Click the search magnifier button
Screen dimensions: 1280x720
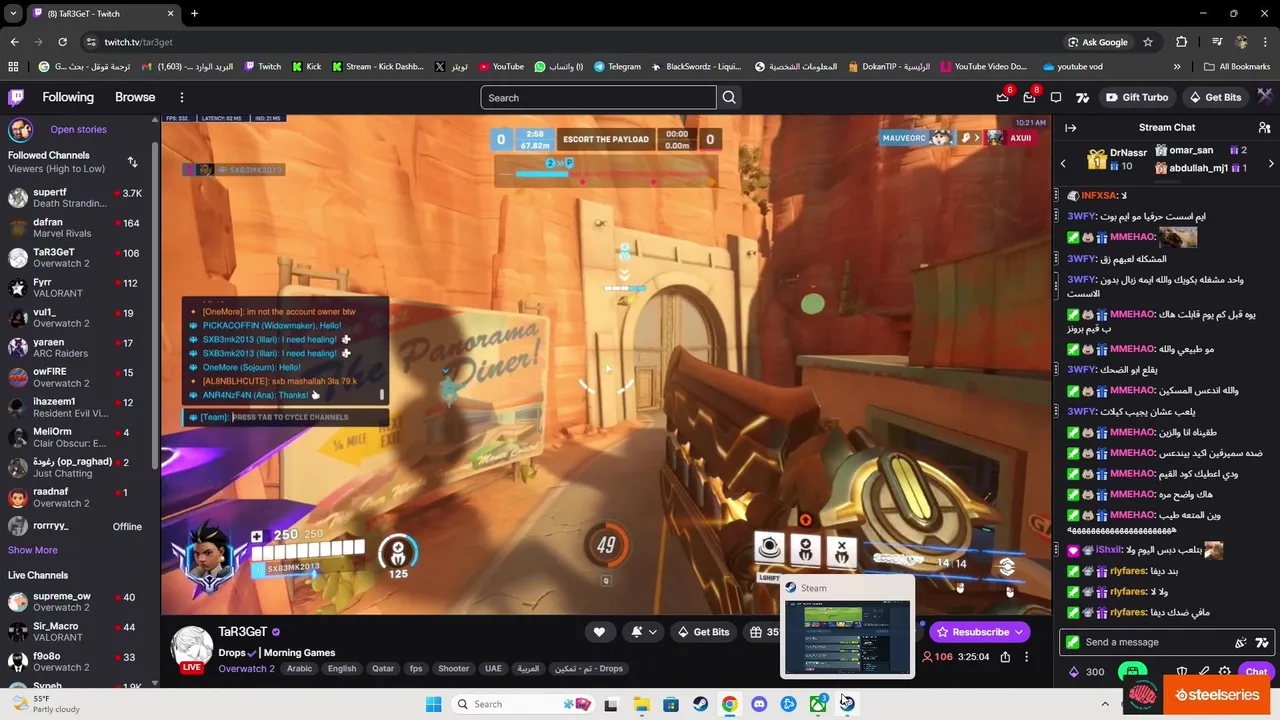[729, 97]
